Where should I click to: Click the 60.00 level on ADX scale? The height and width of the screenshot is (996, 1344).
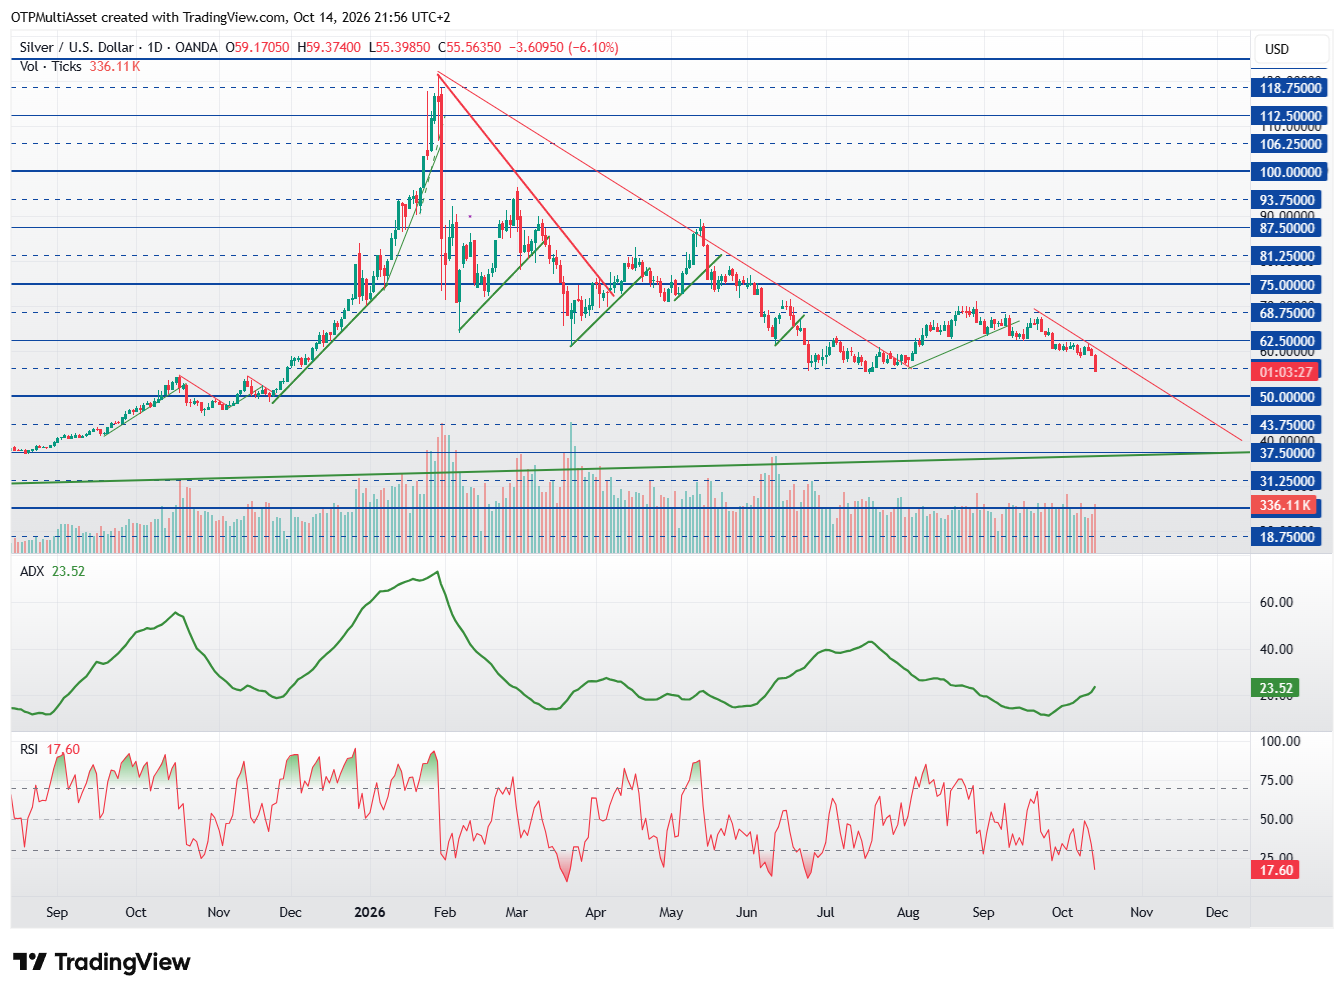(1276, 602)
